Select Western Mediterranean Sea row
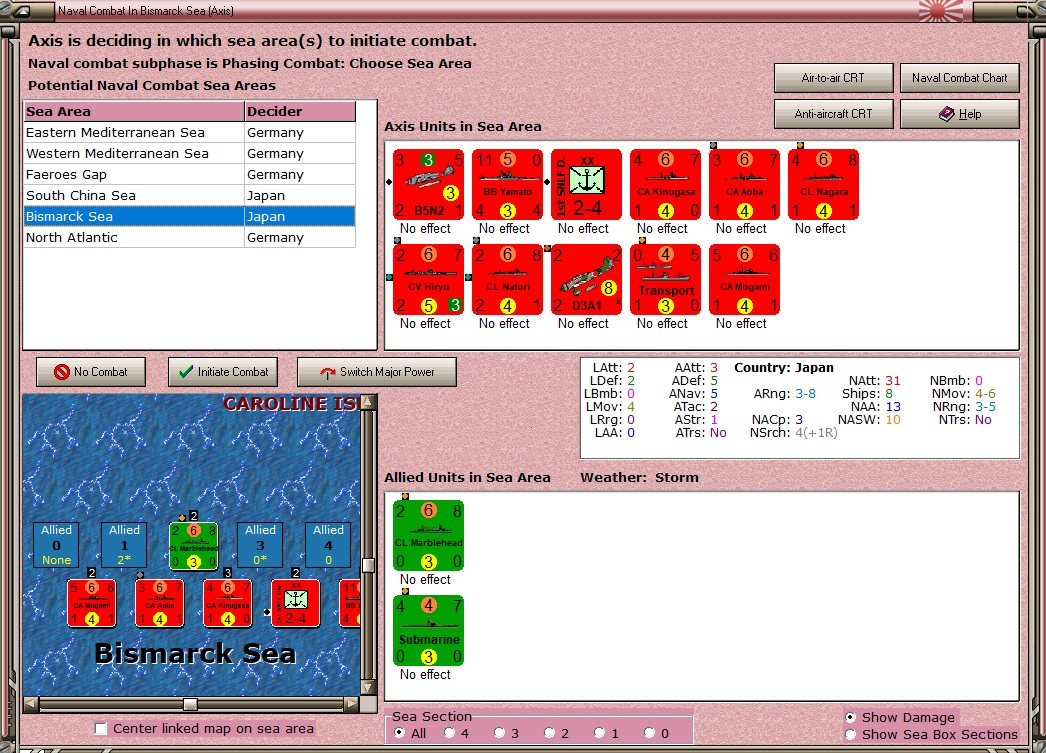 click(x=189, y=153)
